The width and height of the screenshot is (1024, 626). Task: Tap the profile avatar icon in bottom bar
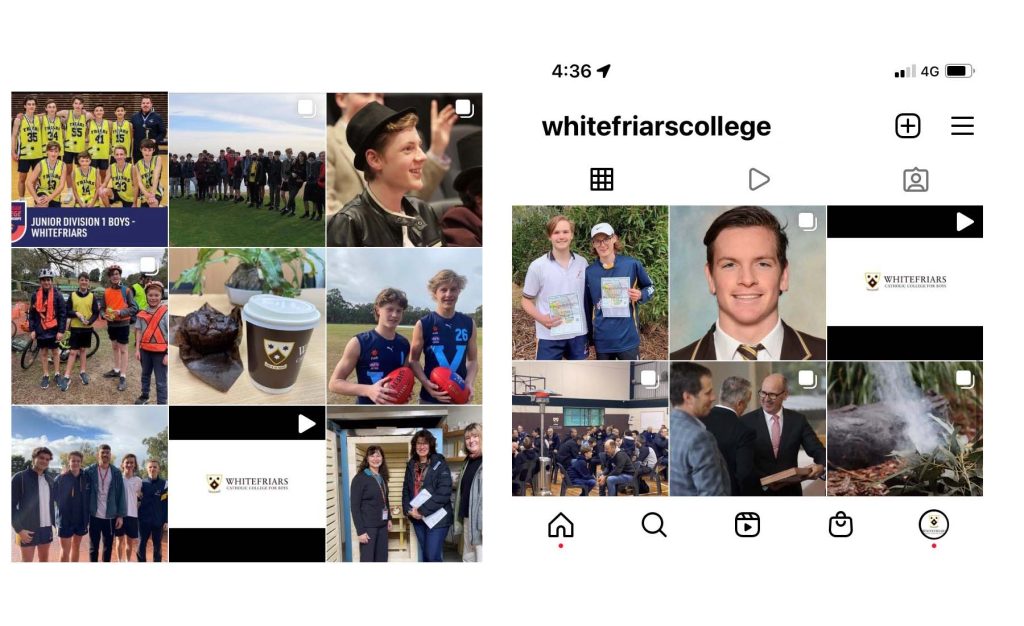pos(933,524)
